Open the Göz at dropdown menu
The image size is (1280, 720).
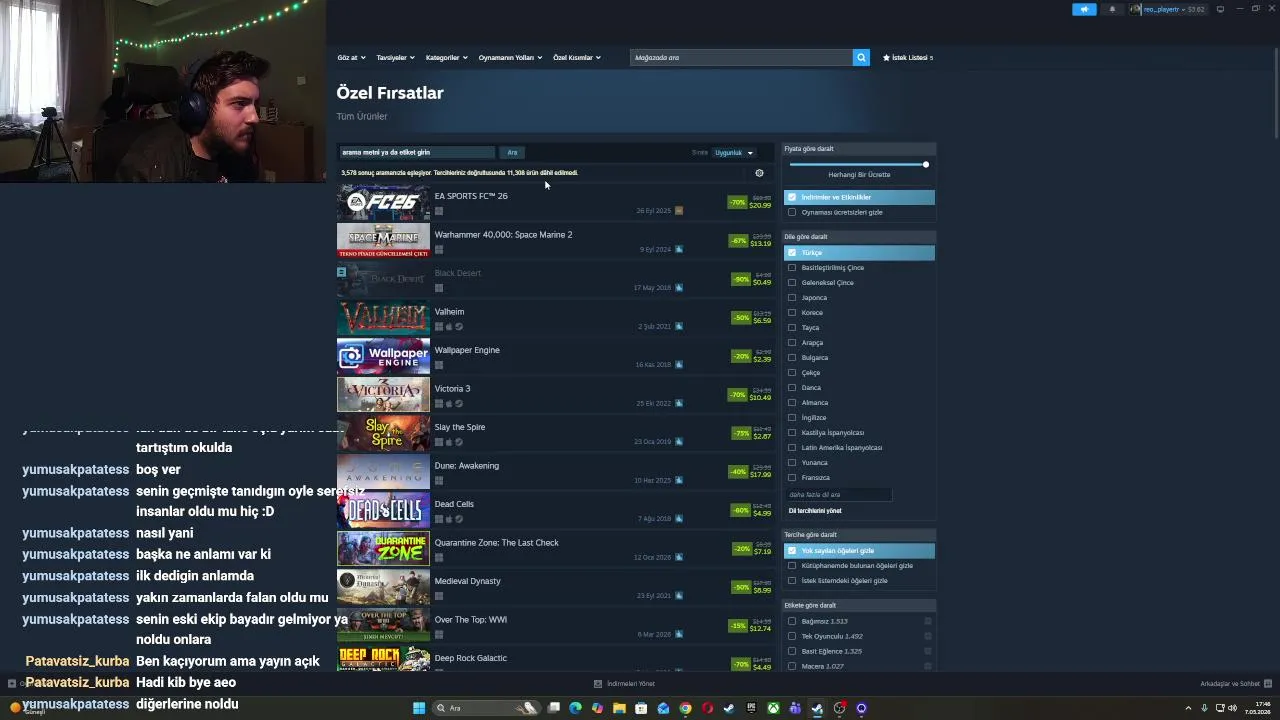point(351,58)
